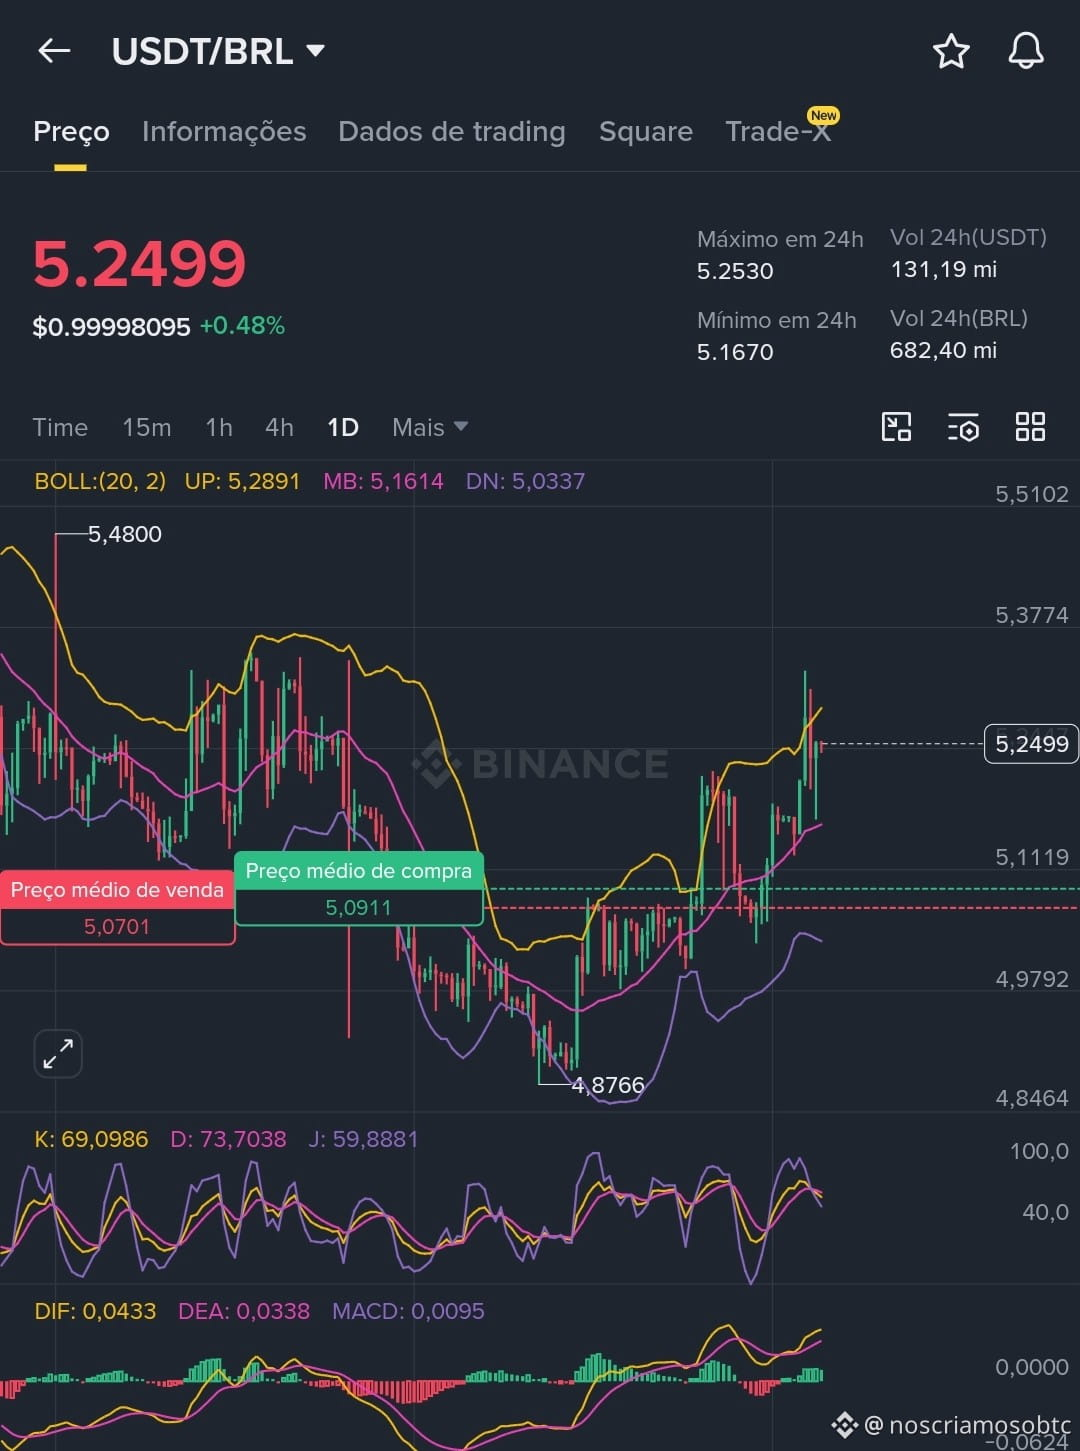1080x1451 pixels.
Task: Click the Preço médio de venda label
Action: pyautogui.click(x=117, y=890)
